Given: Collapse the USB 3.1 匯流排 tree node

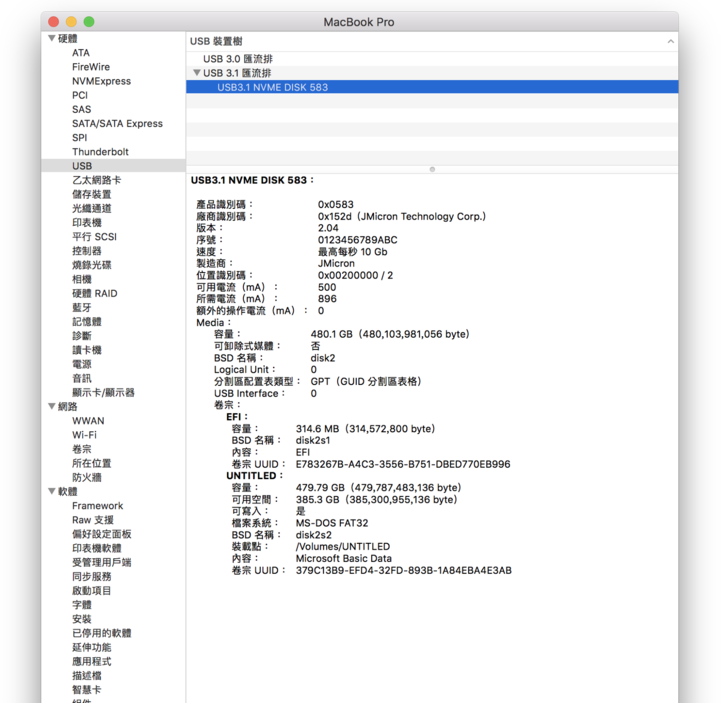Looking at the screenshot, I should click(197, 73).
